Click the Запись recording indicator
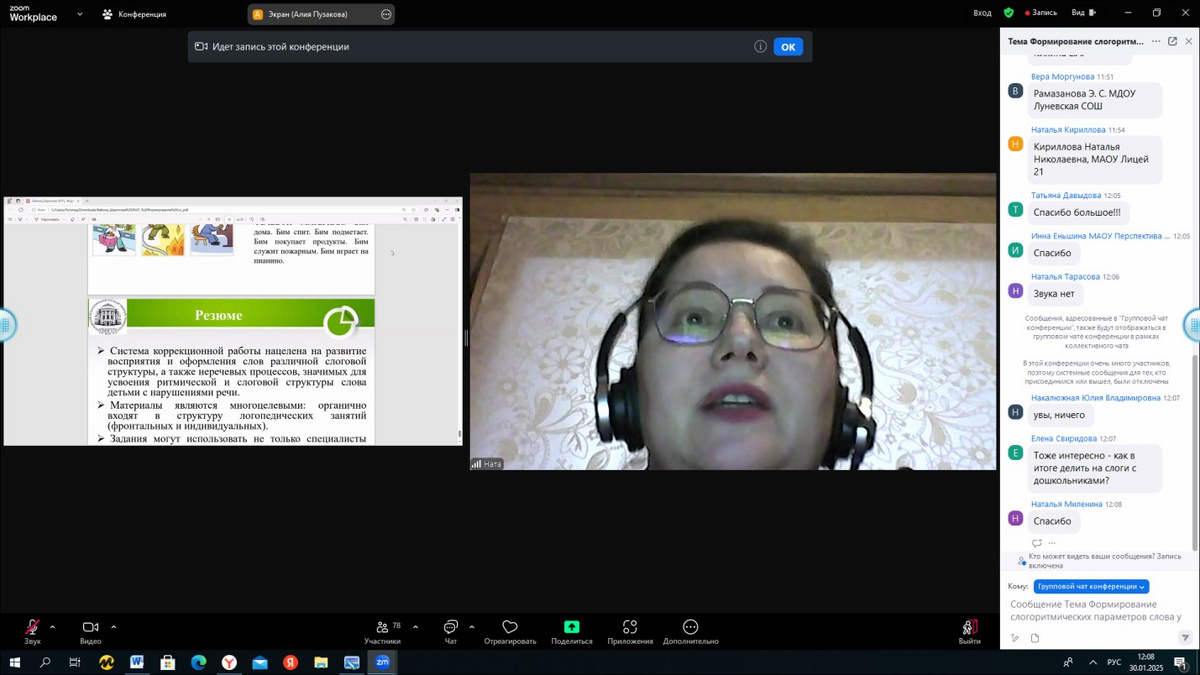The width and height of the screenshot is (1200, 675). pos(1039,13)
